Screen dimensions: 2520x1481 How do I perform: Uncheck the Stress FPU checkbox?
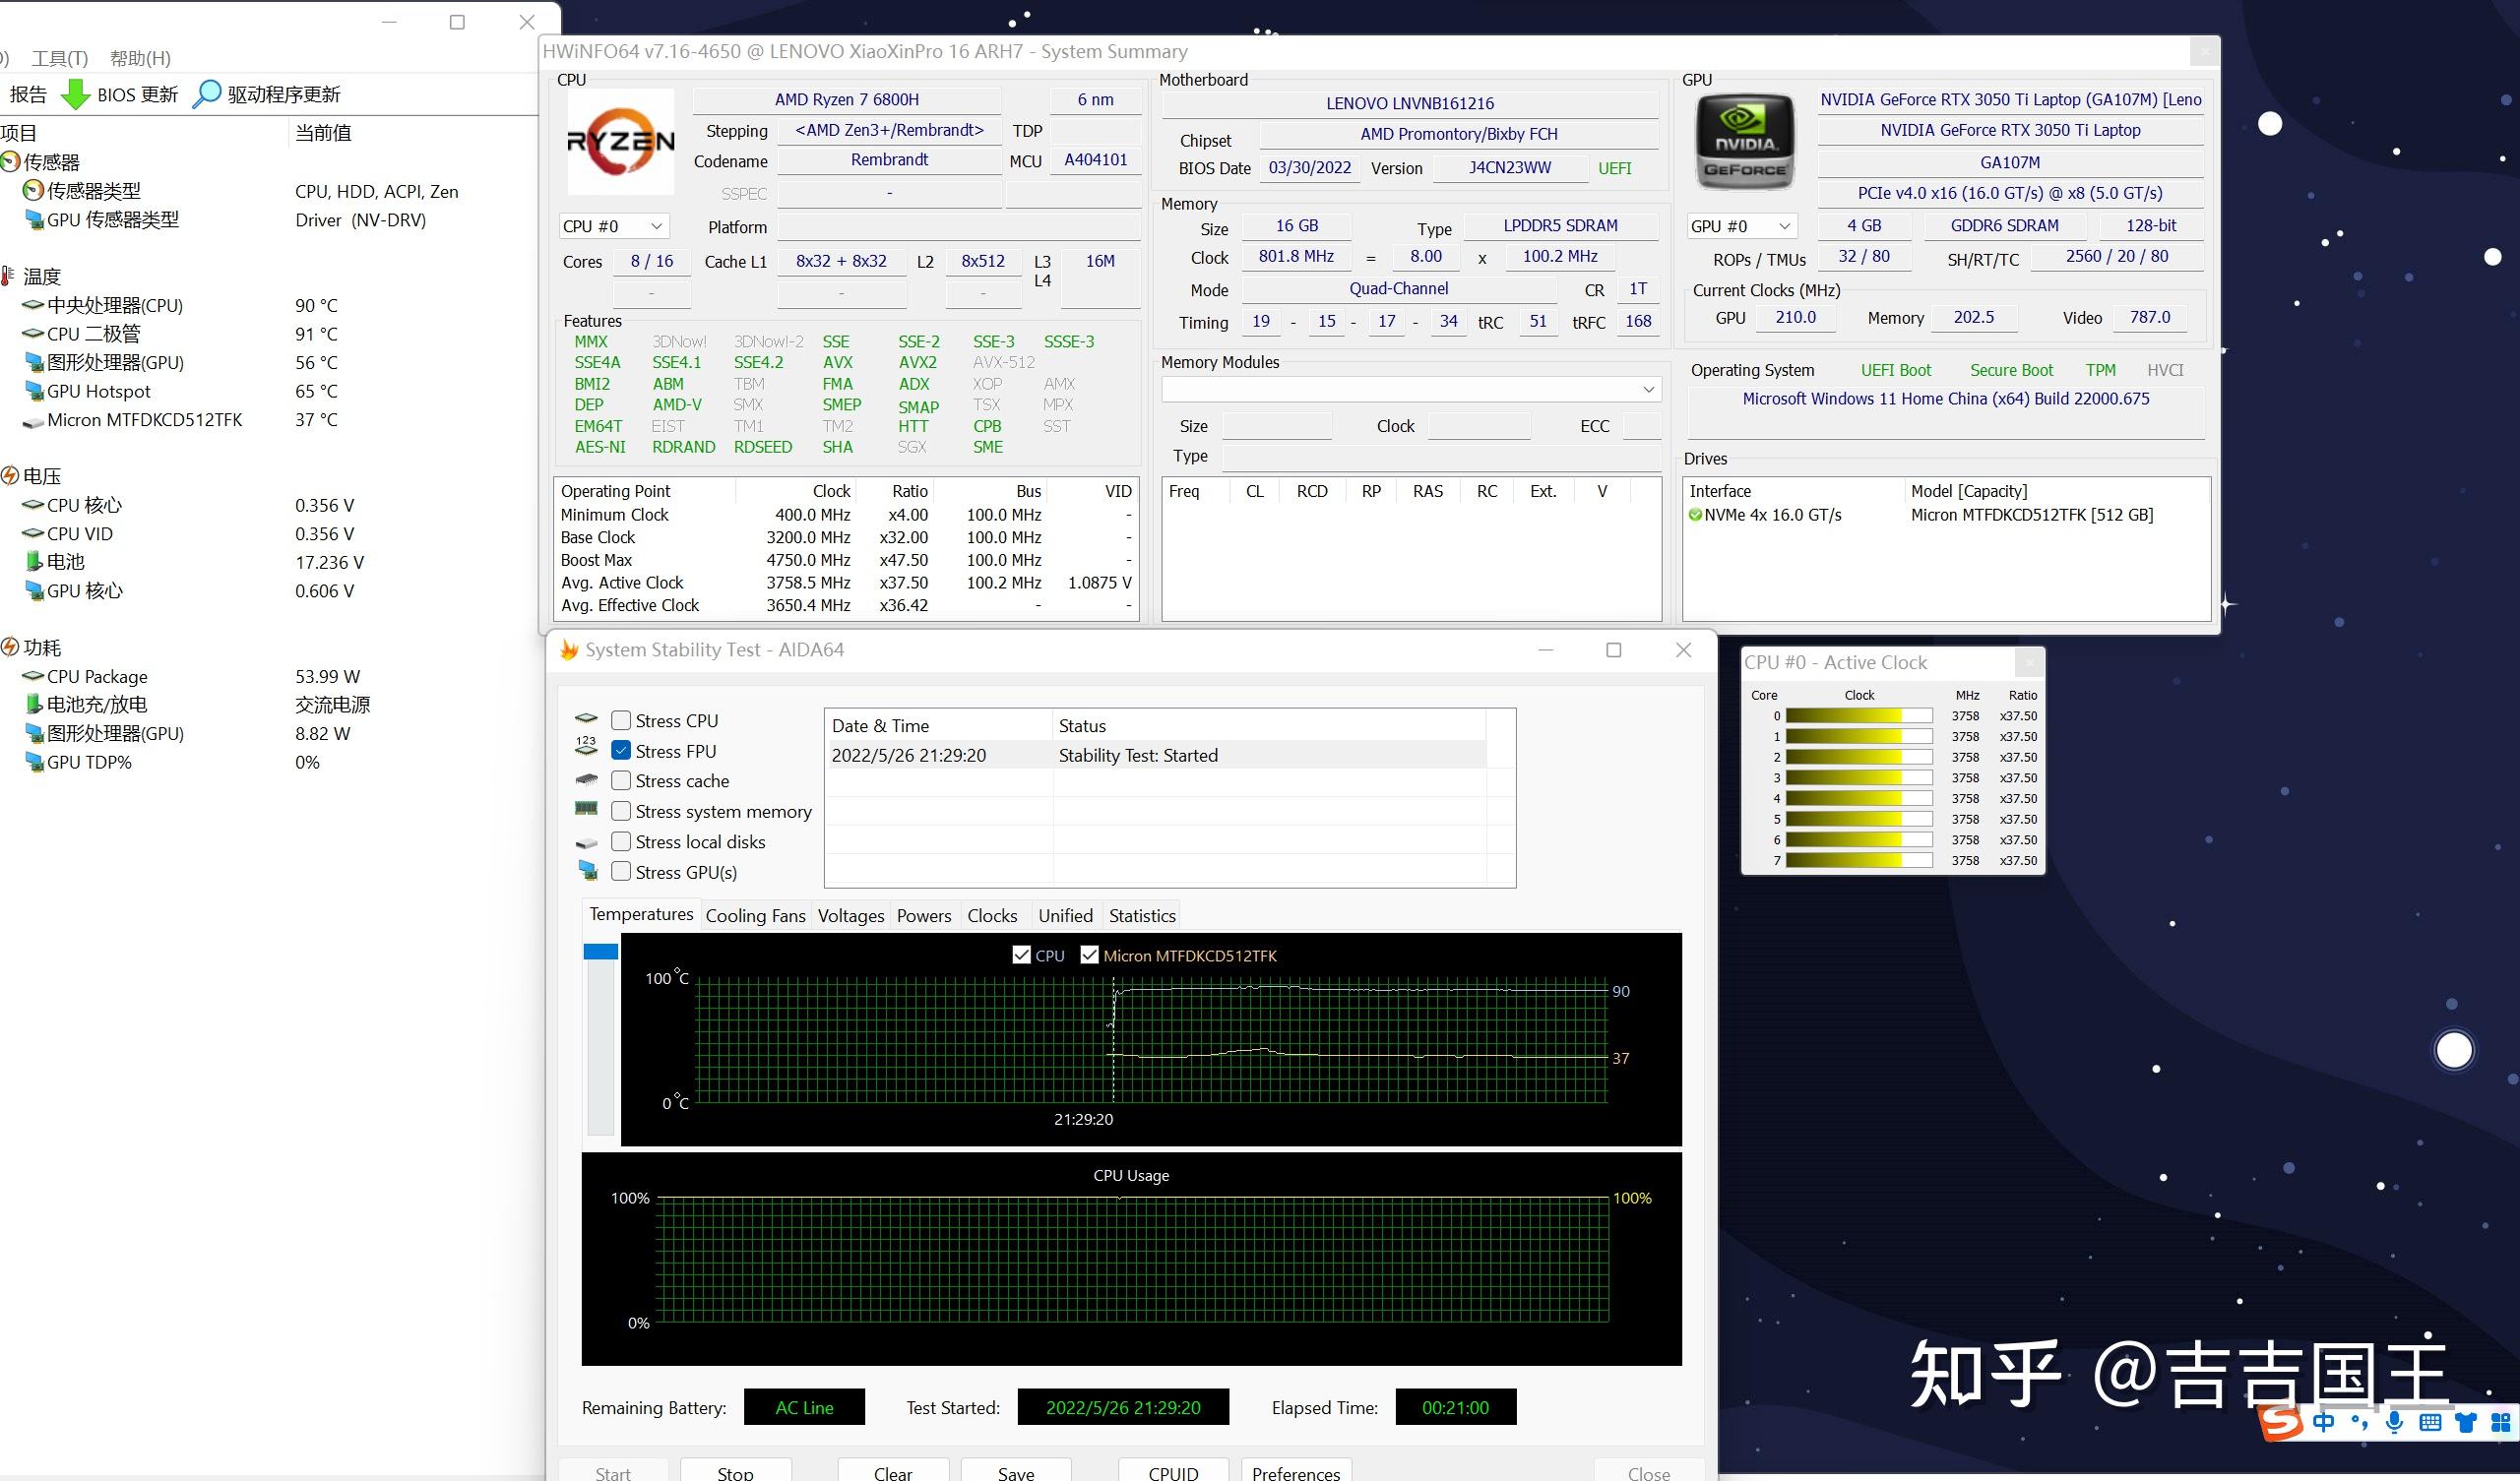(x=621, y=750)
